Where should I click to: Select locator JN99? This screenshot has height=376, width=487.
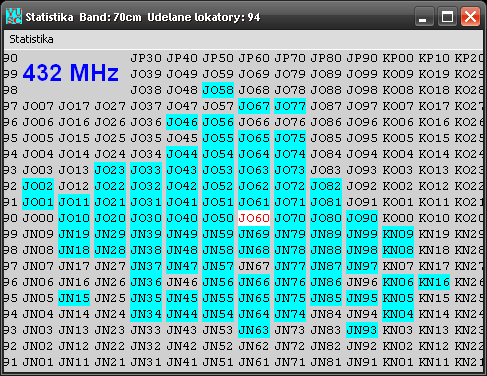point(362,234)
